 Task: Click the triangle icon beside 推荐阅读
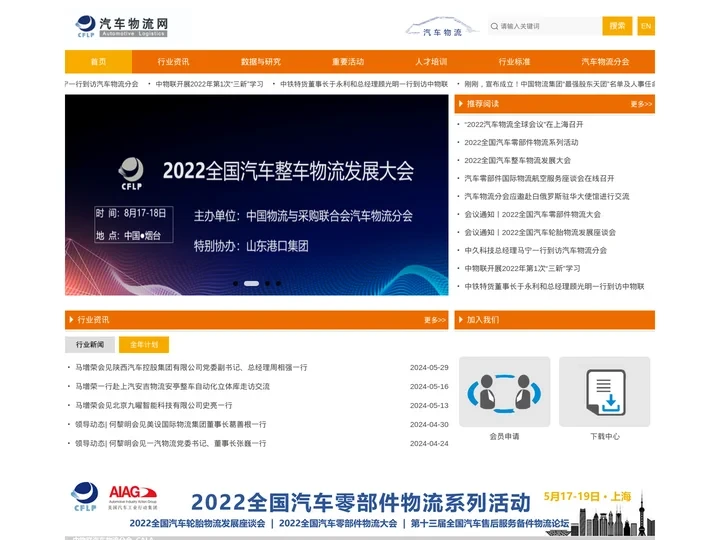tap(461, 104)
